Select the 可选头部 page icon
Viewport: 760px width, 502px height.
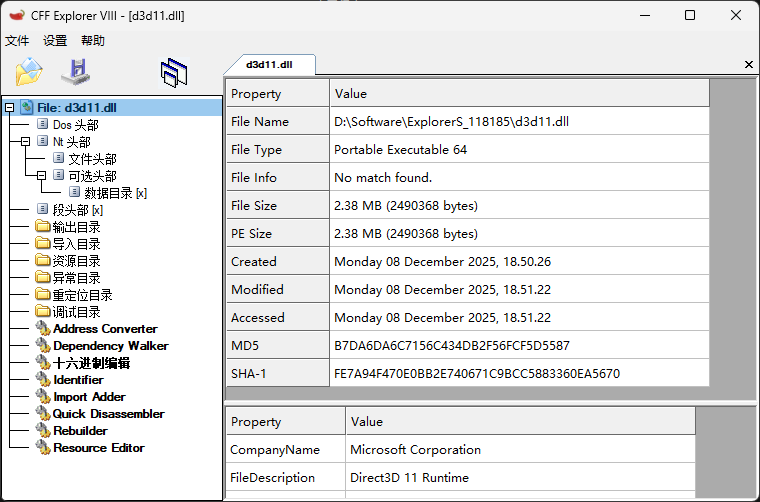click(58, 175)
